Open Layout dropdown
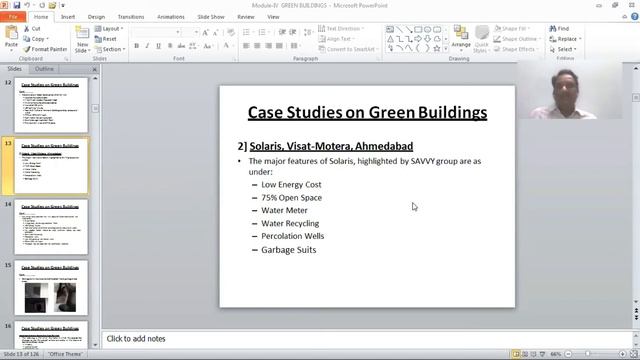 (x=109, y=29)
